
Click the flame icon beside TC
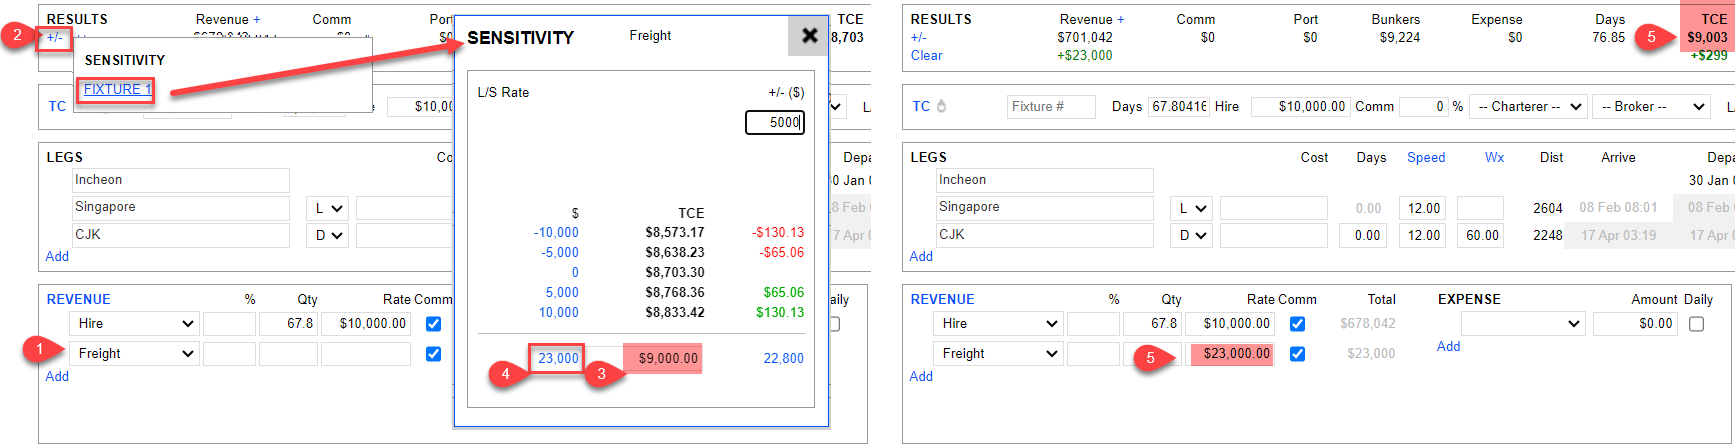click(x=941, y=106)
